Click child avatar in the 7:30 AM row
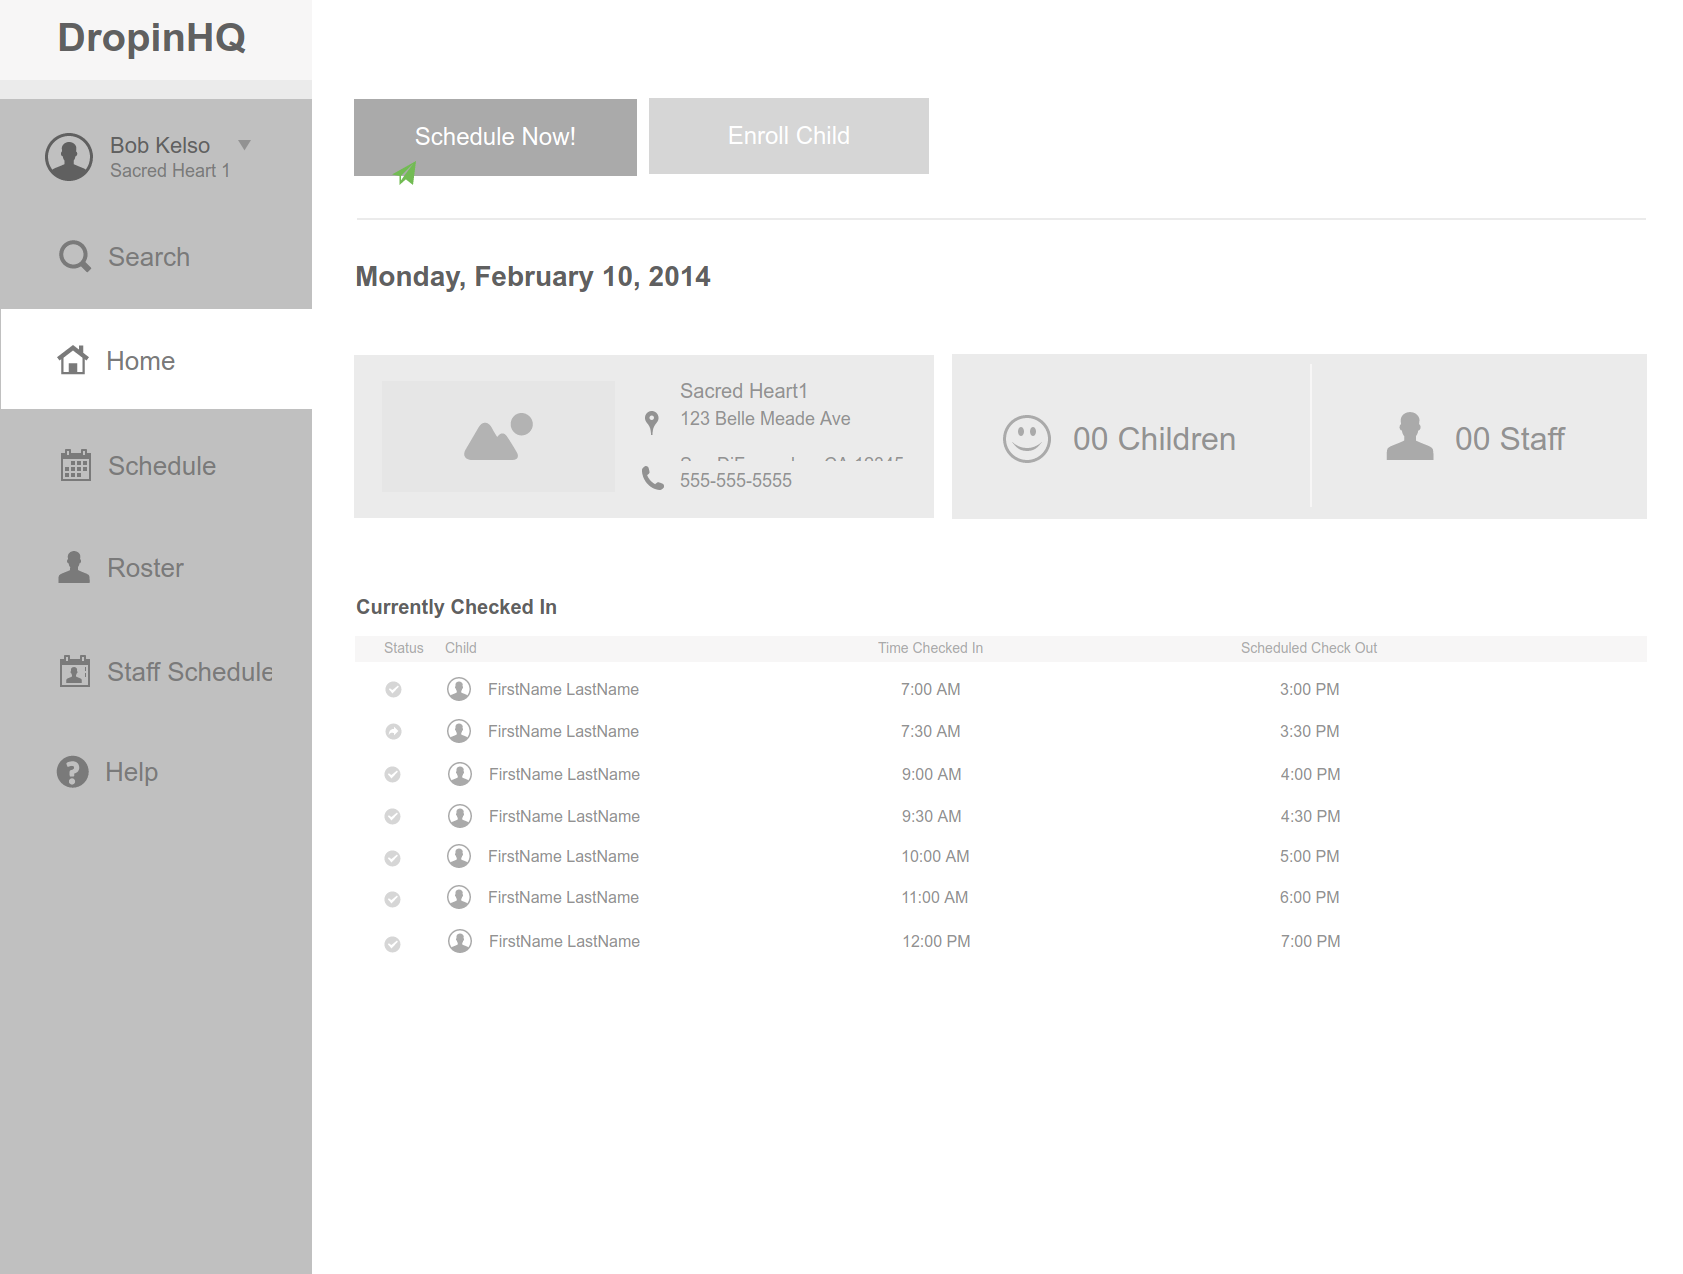1683x1274 pixels. 459,731
